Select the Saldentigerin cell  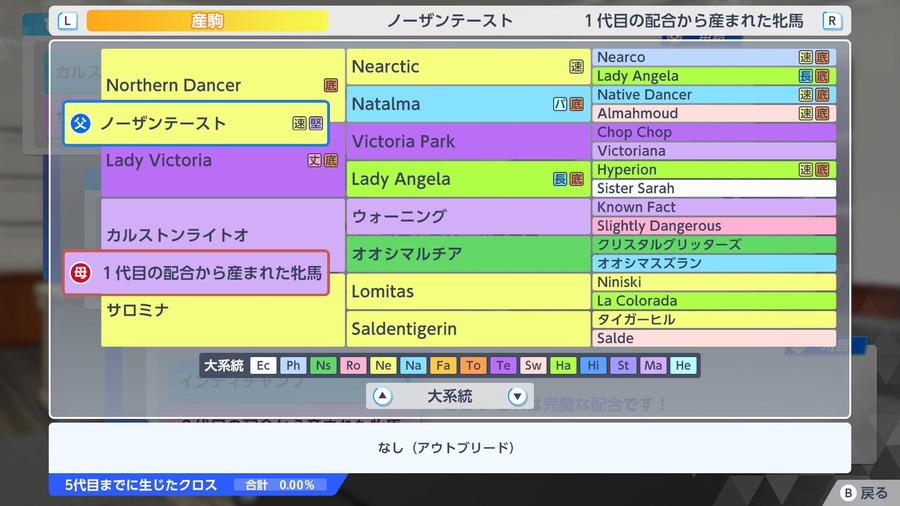(x=468, y=329)
